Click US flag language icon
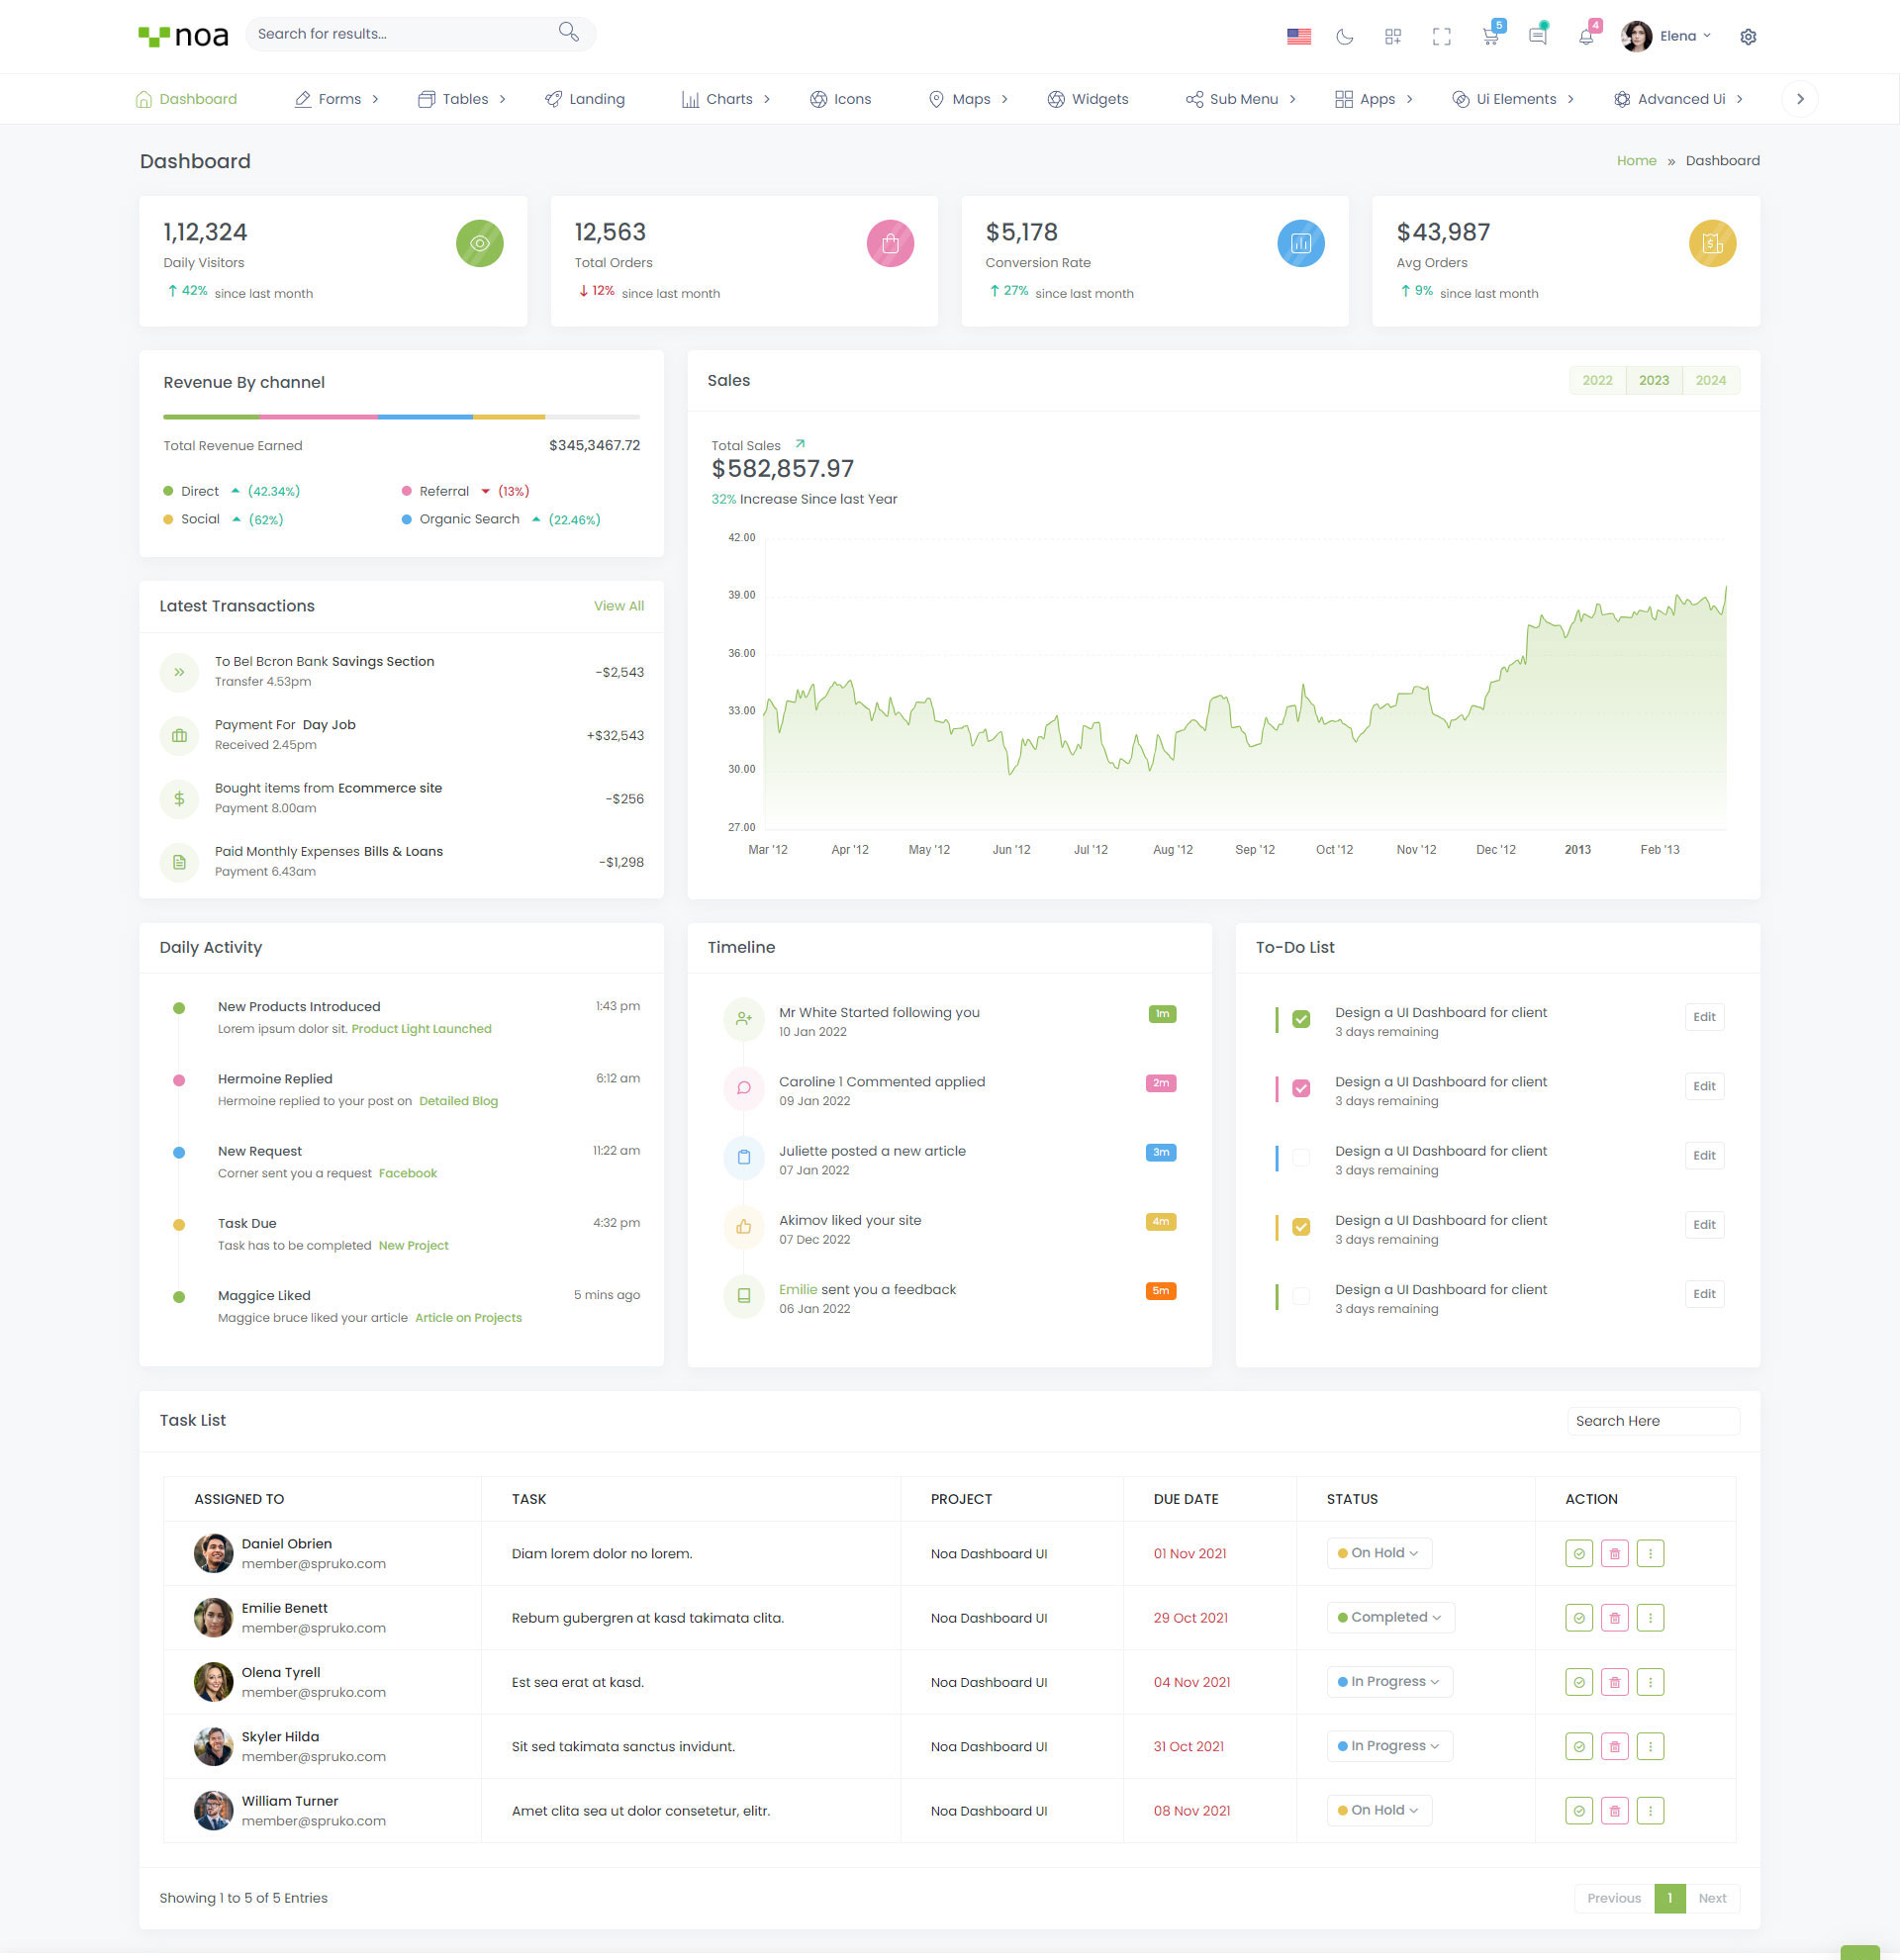The height and width of the screenshot is (1960, 1900). [1298, 37]
